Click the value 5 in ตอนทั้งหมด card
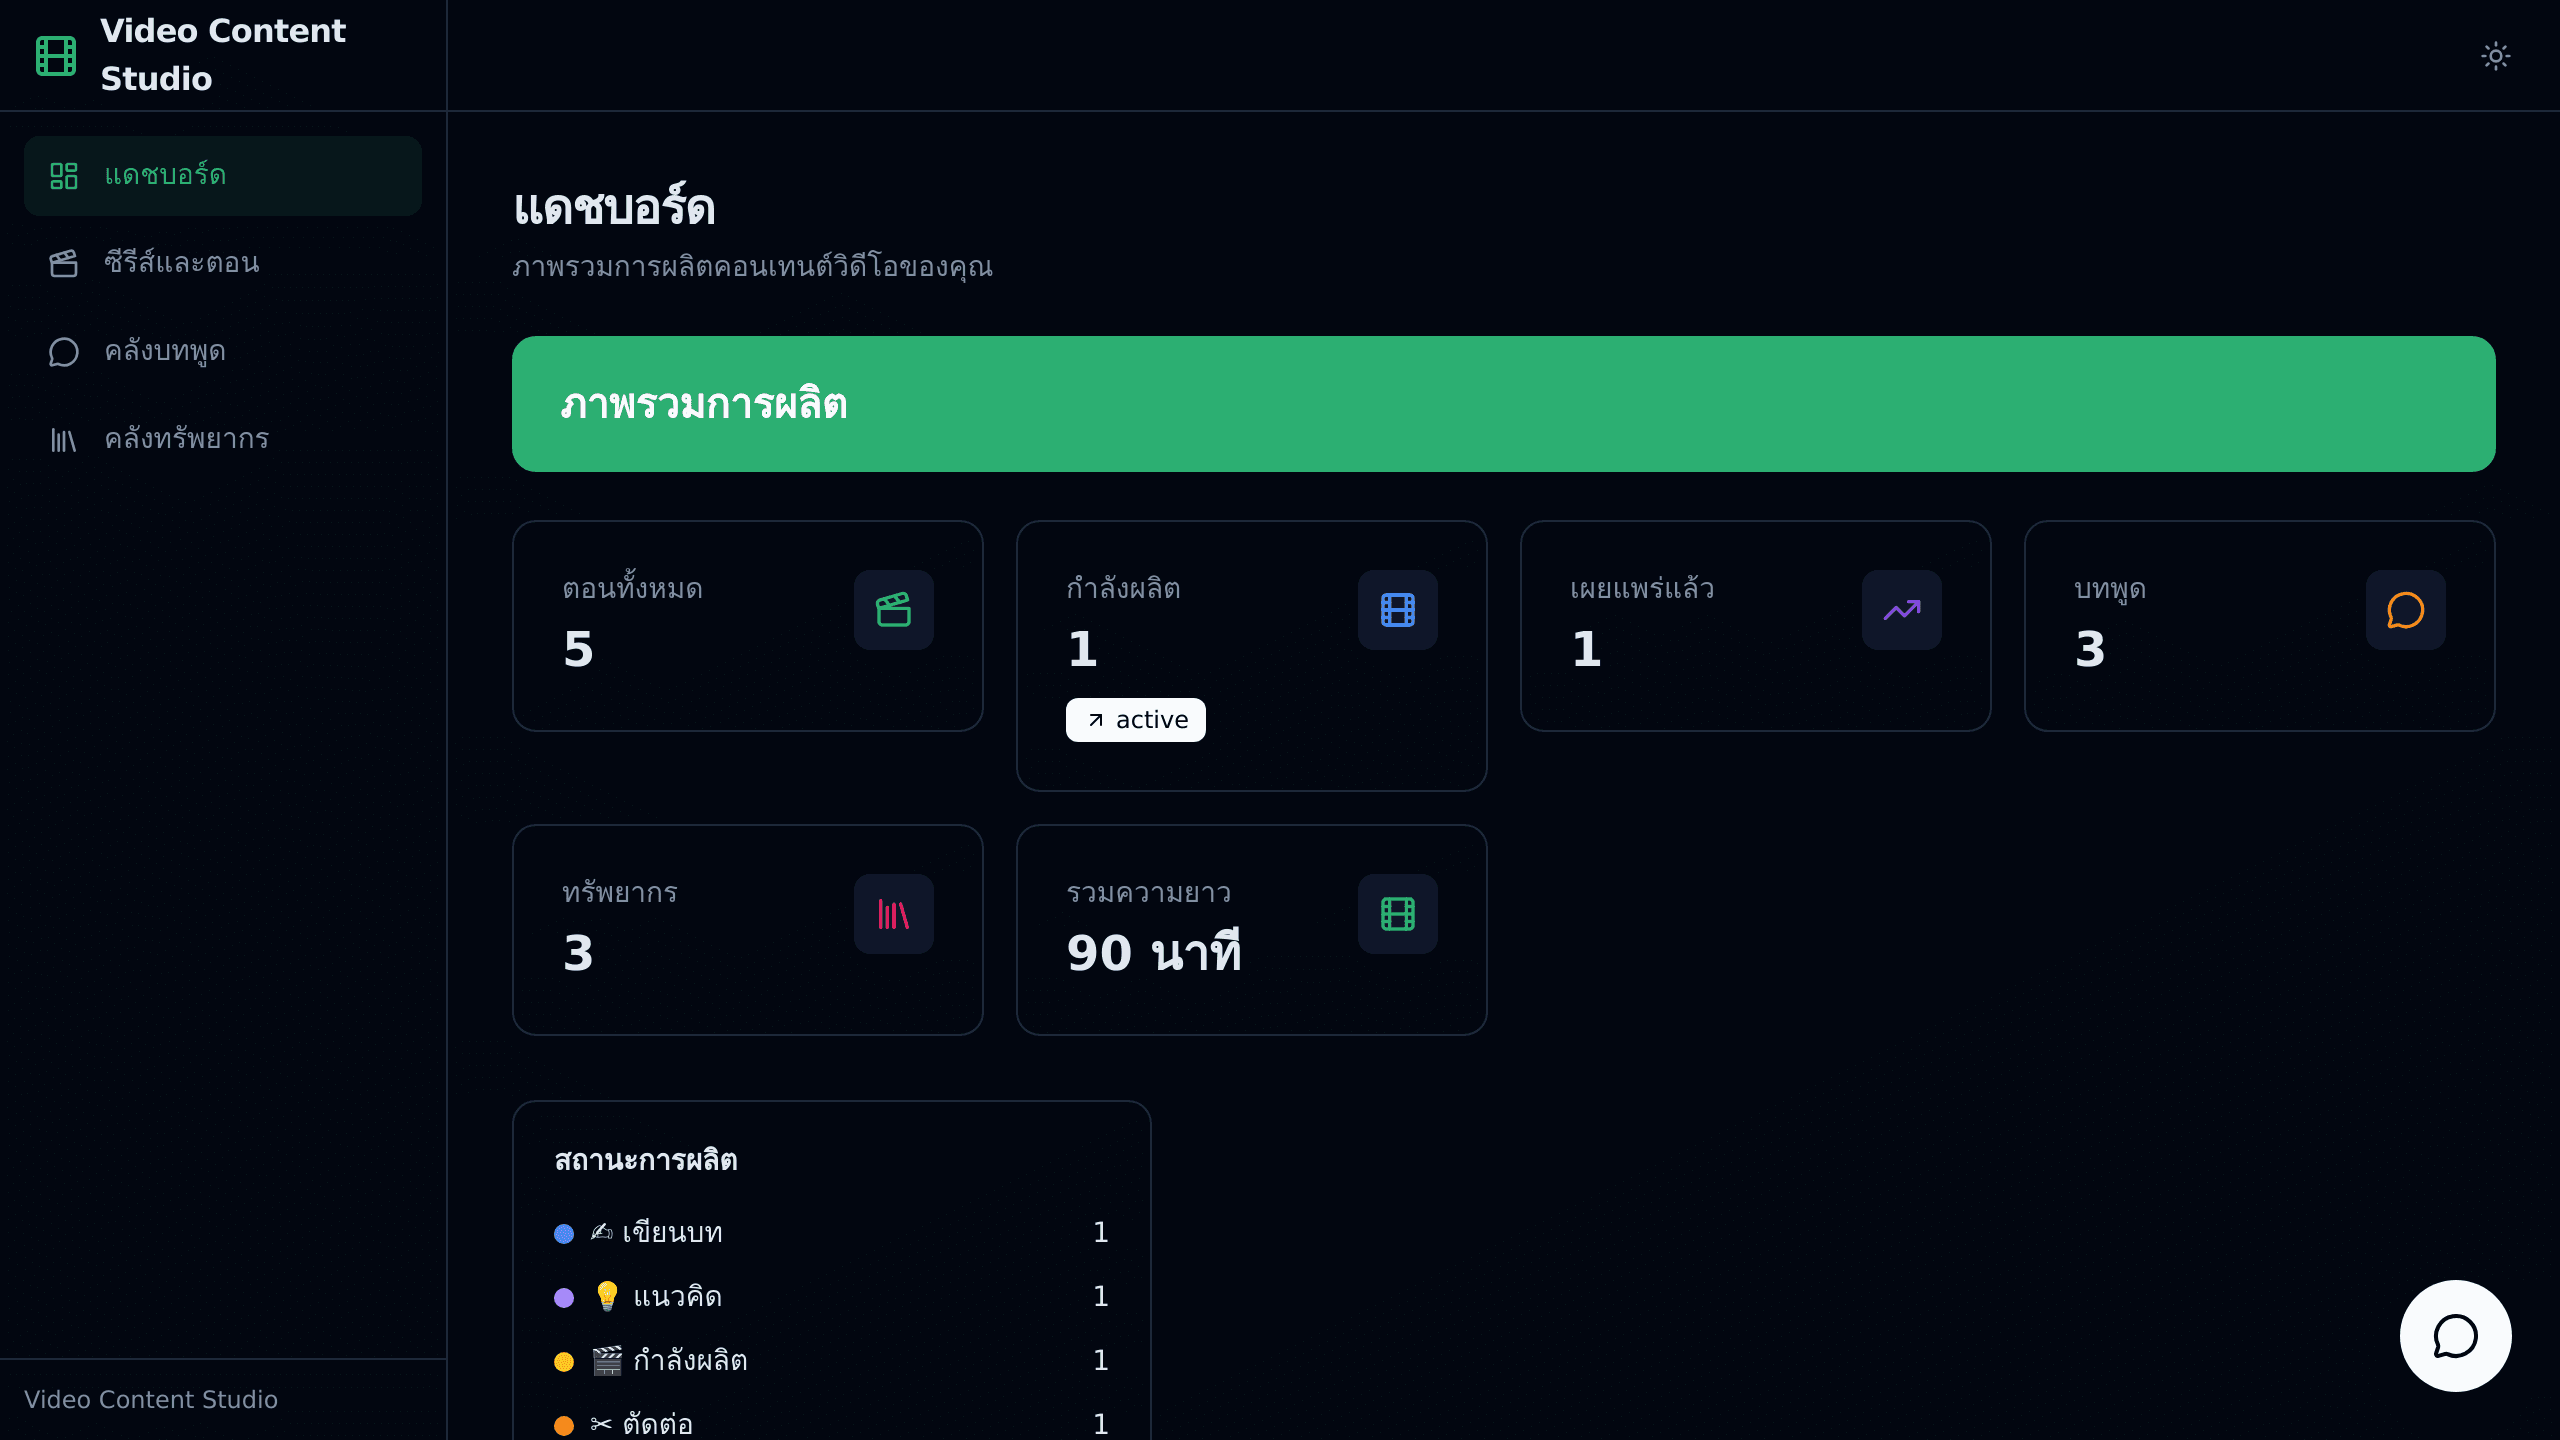The width and height of the screenshot is (2560, 1440). [578, 650]
